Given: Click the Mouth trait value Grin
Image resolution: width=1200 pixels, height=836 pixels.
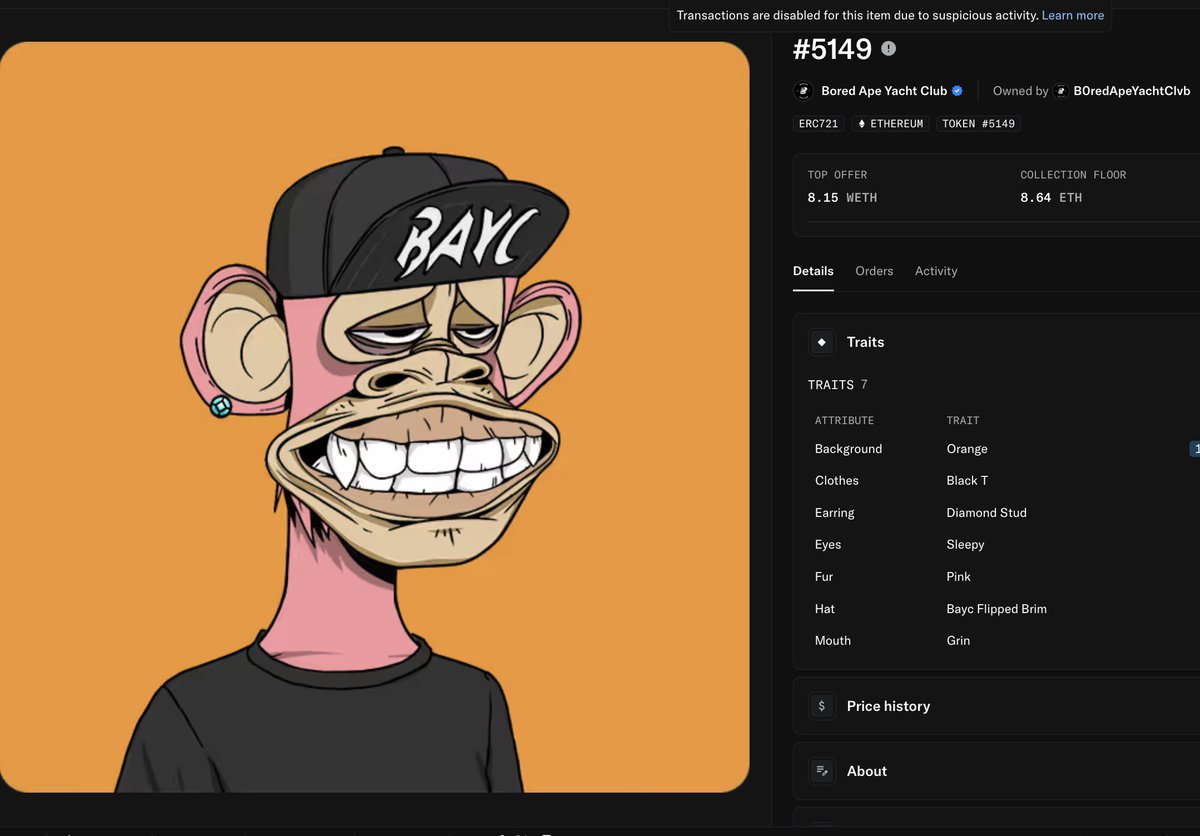Looking at the screenshot, I should 958,641.
